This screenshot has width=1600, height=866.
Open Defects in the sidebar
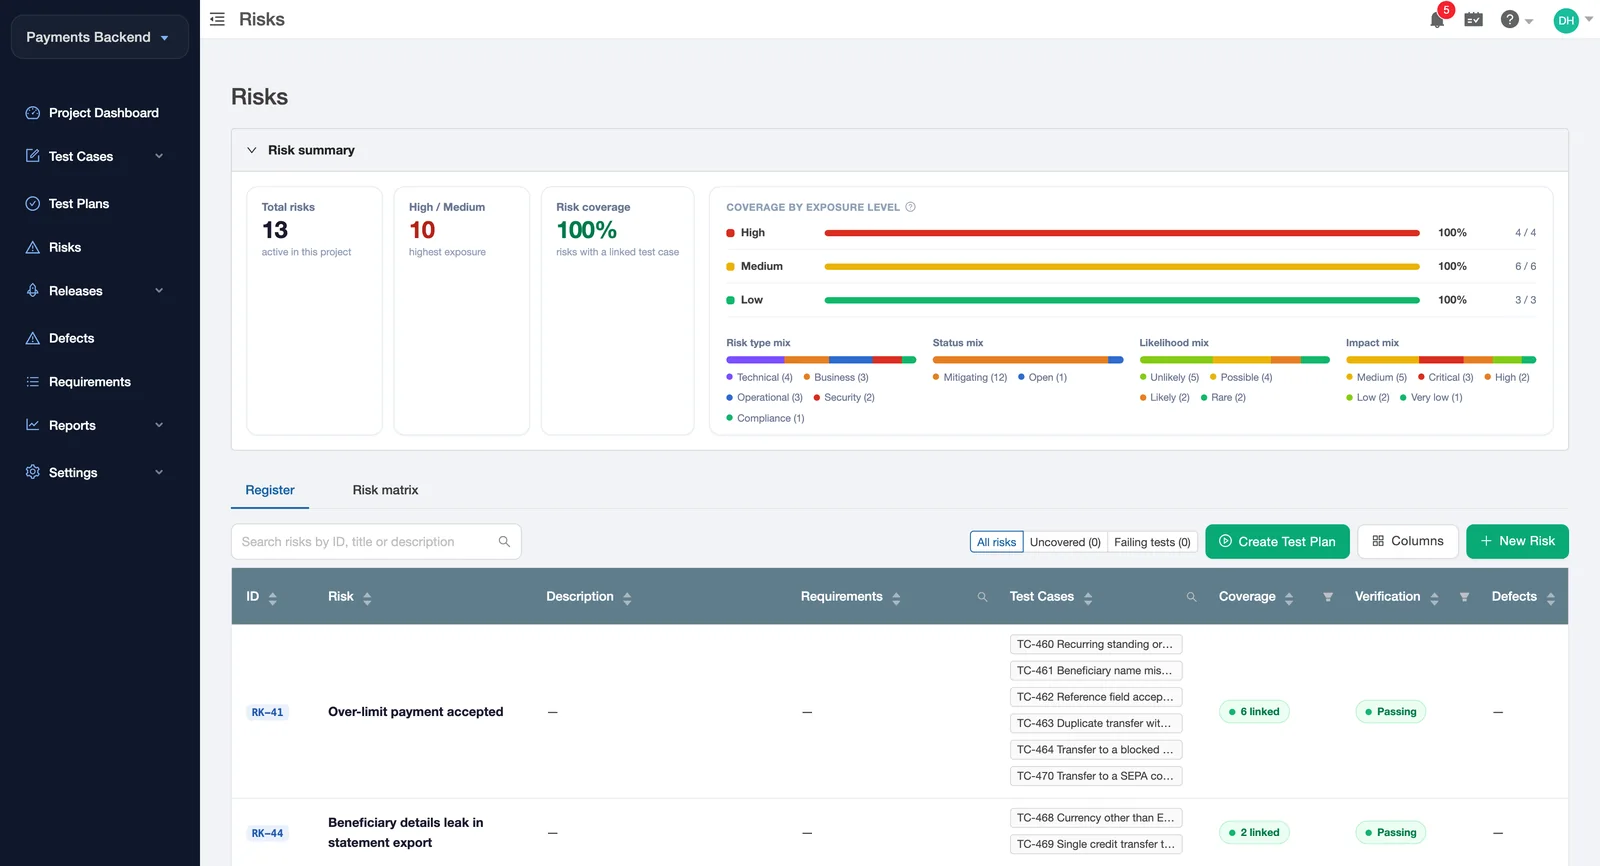point(71,338)
